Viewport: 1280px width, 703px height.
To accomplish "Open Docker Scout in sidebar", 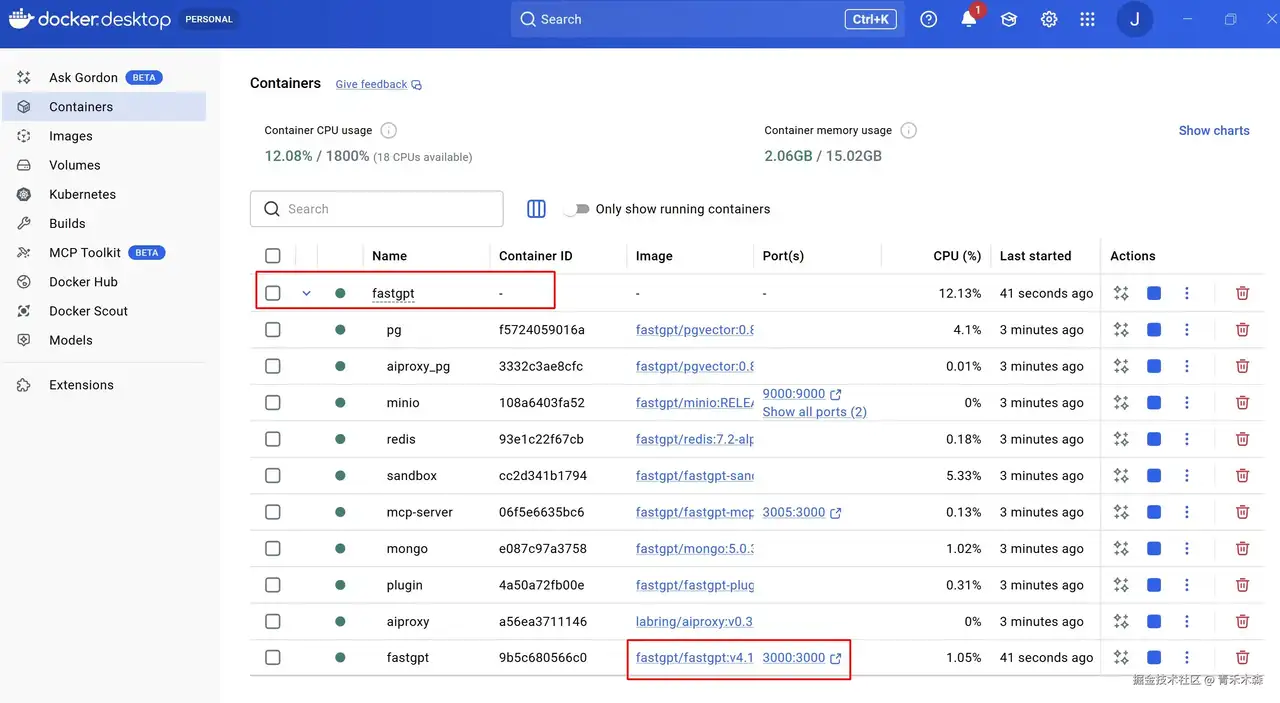I will pos(104,311).
